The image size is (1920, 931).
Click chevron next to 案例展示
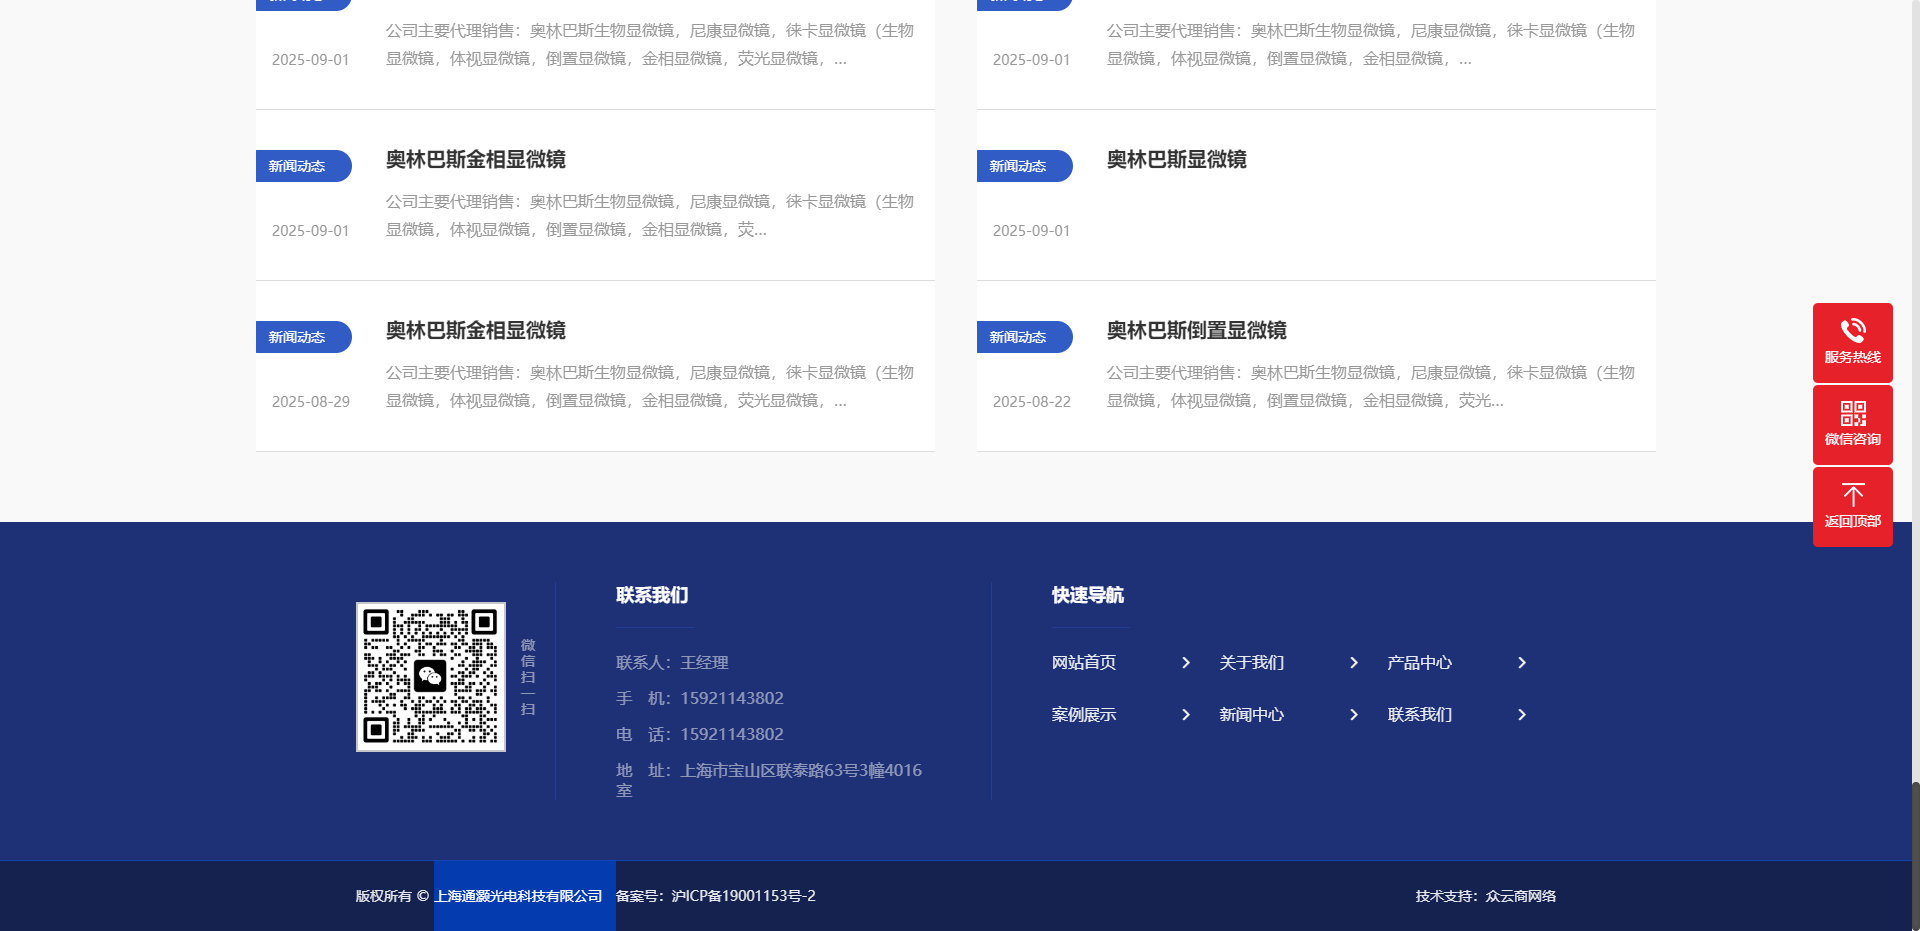point(1186,715)
